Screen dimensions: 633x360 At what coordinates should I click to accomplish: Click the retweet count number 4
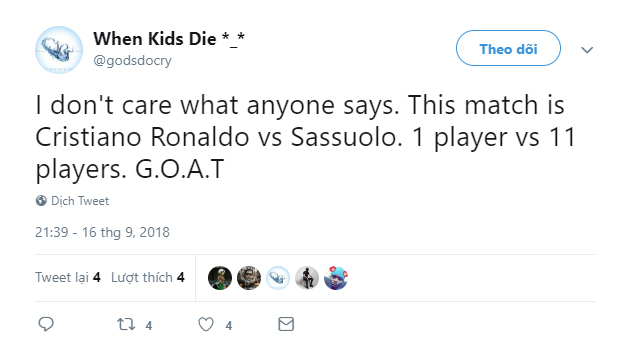click(x=149, y=325)
